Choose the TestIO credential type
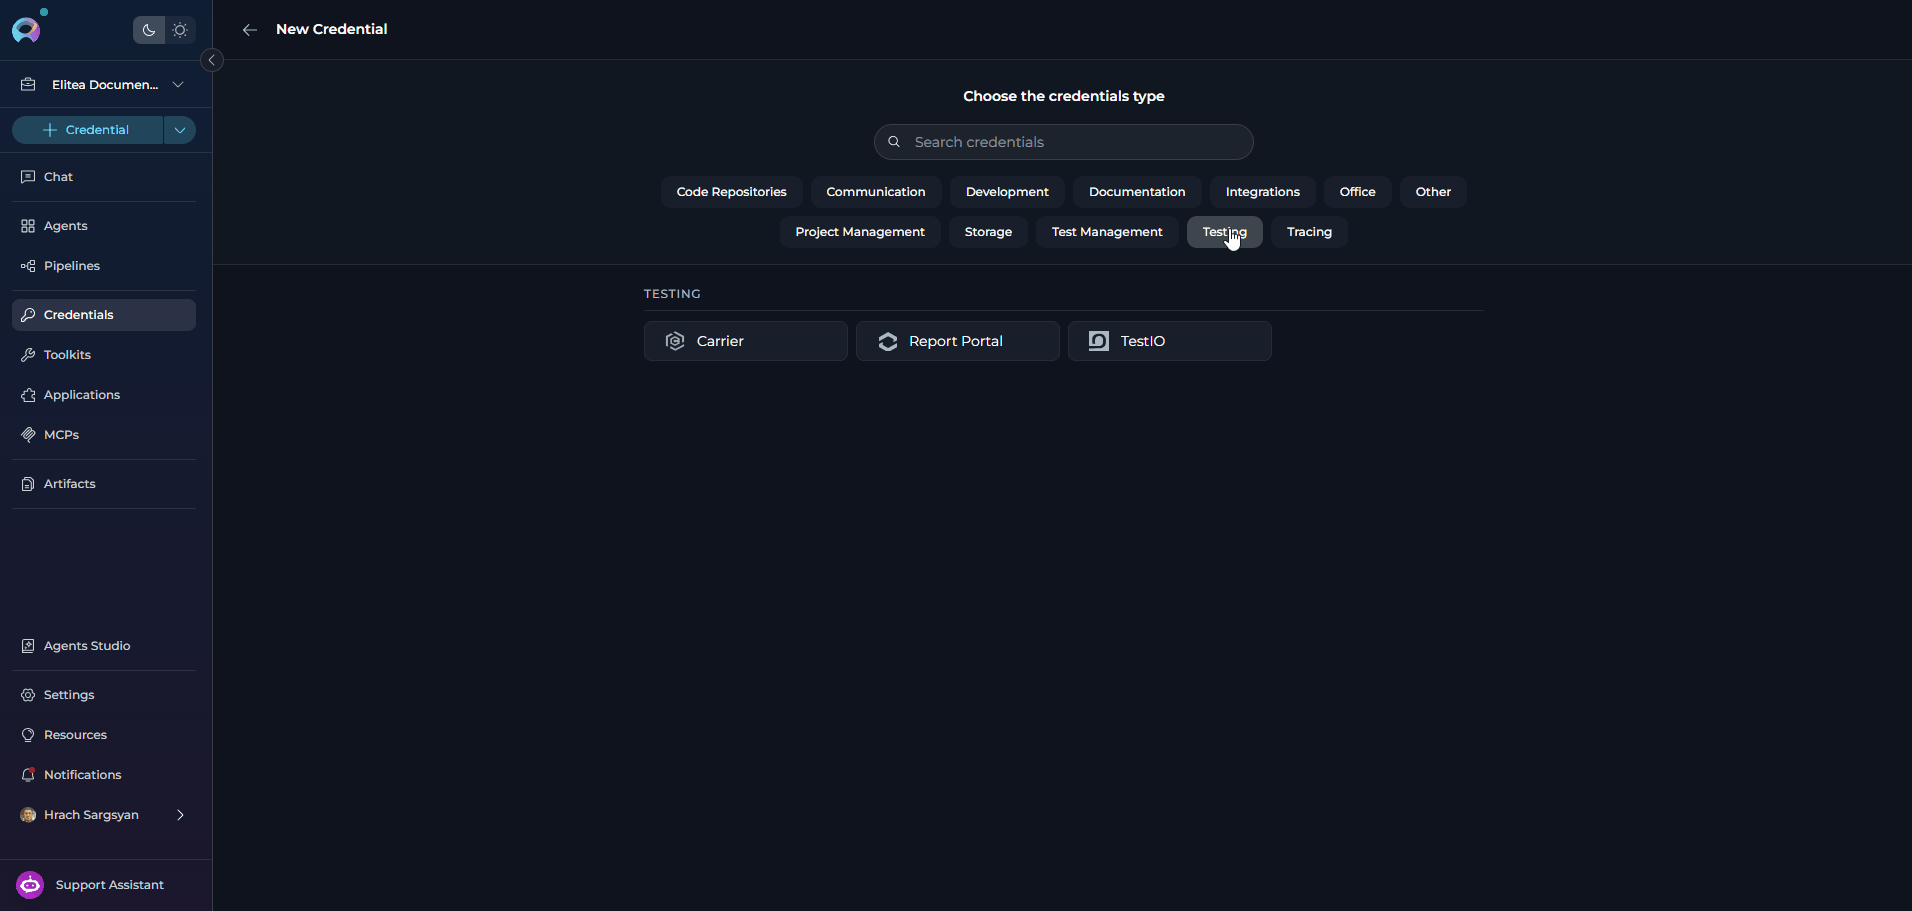 [x=1170, y=341]
